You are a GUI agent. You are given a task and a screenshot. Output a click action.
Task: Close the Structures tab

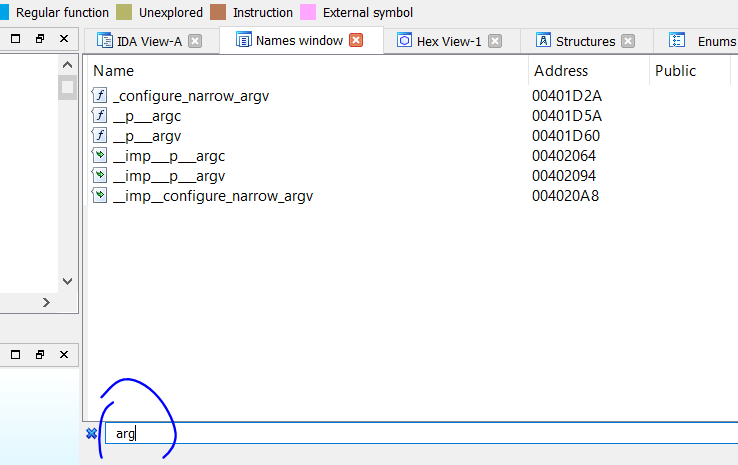click(x=627, y=41)
